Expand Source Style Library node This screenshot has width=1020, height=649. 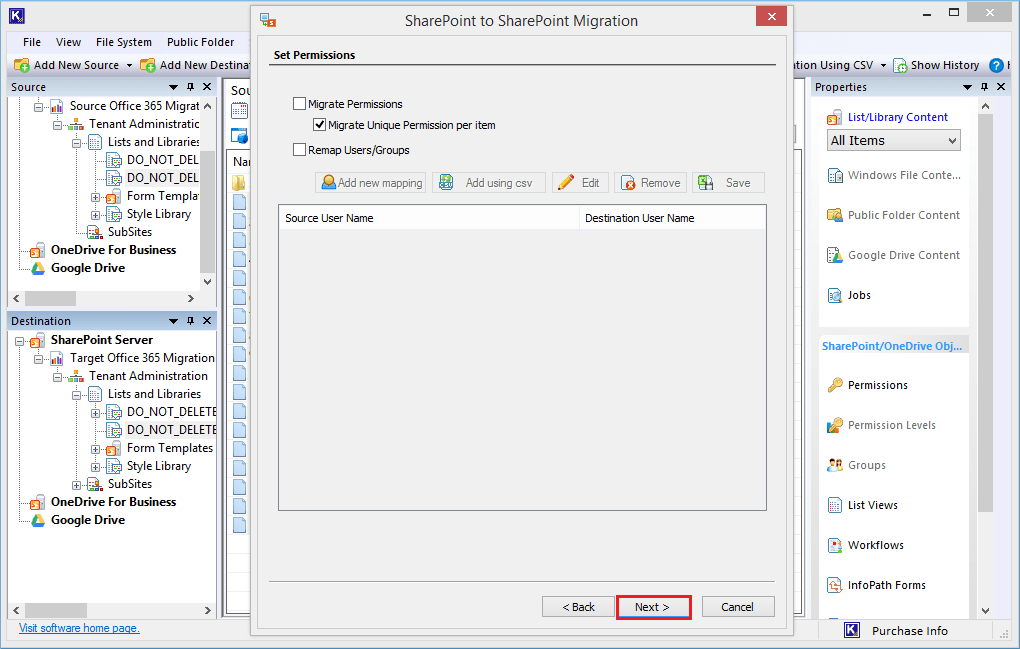(x=95, y=215)
